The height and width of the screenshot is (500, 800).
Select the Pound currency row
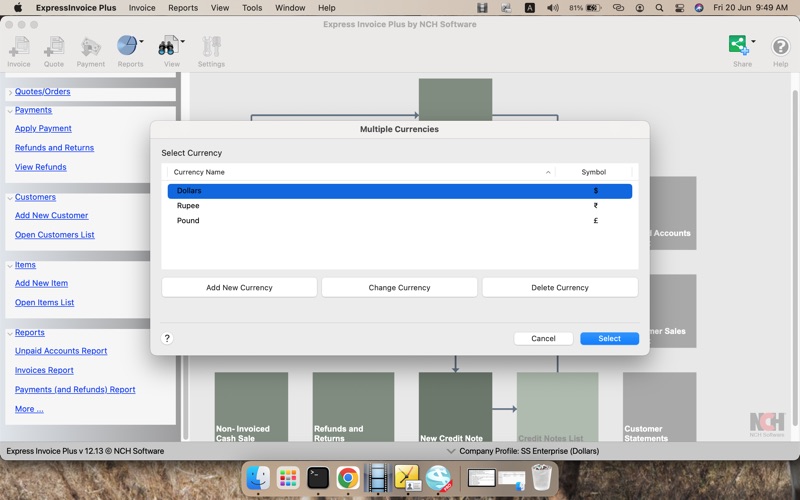[400, 220]
